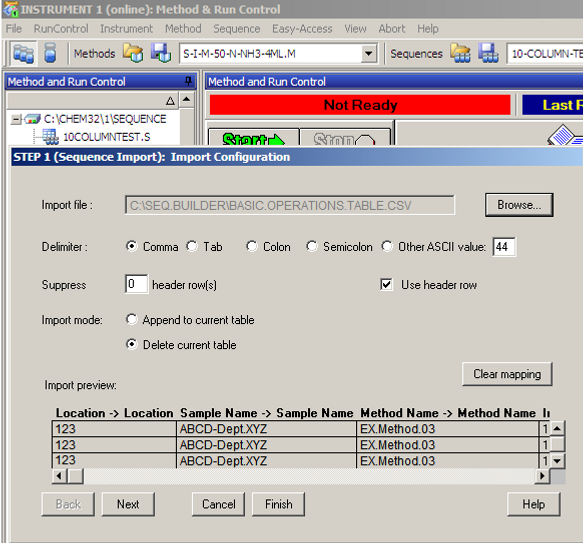The height and width of the screenshot is (543, 583).
Task: Click the Clear mapping button
Action: tap(507, 374)
